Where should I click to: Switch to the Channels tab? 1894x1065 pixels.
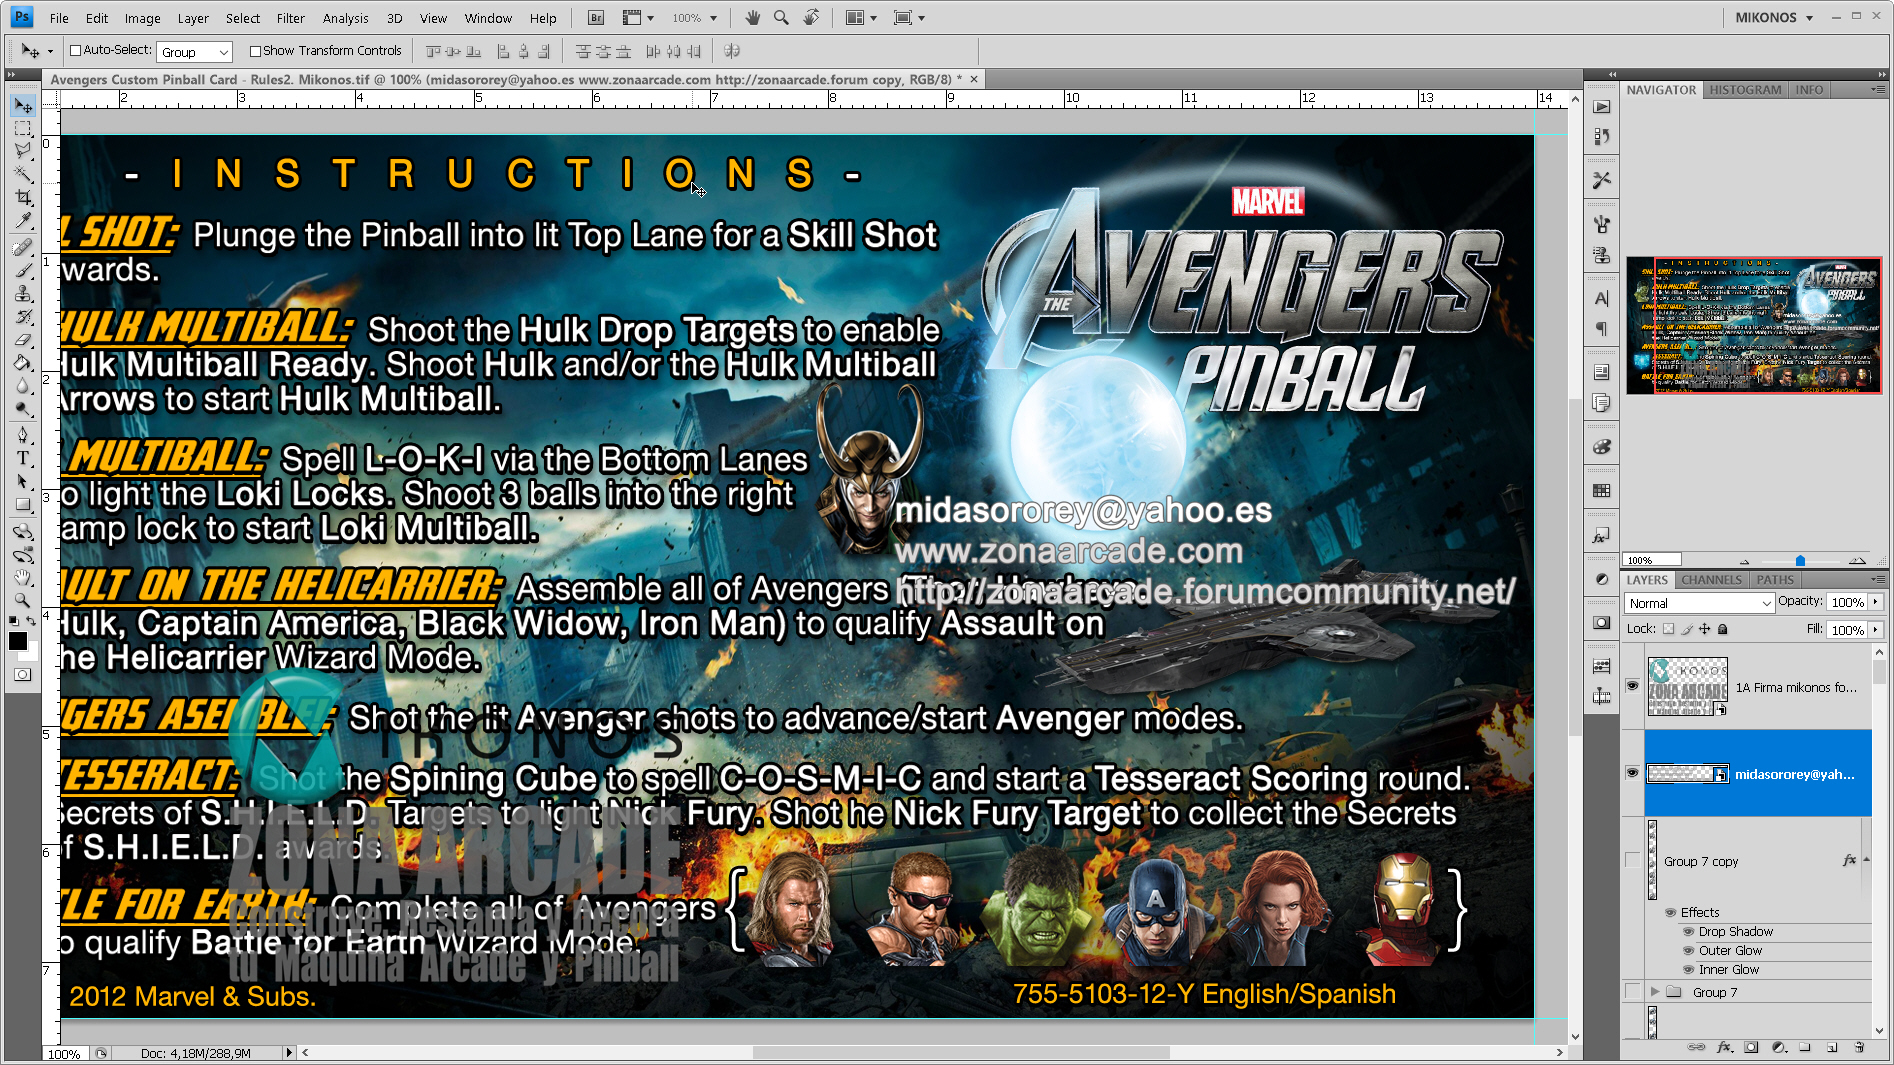1711,580
